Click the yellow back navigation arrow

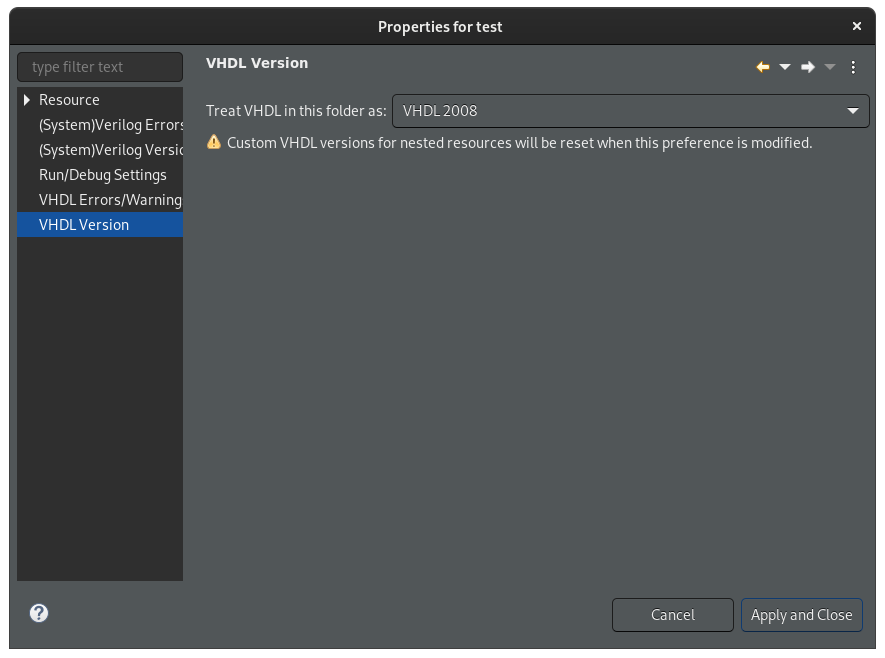click(x=763, y=67)
